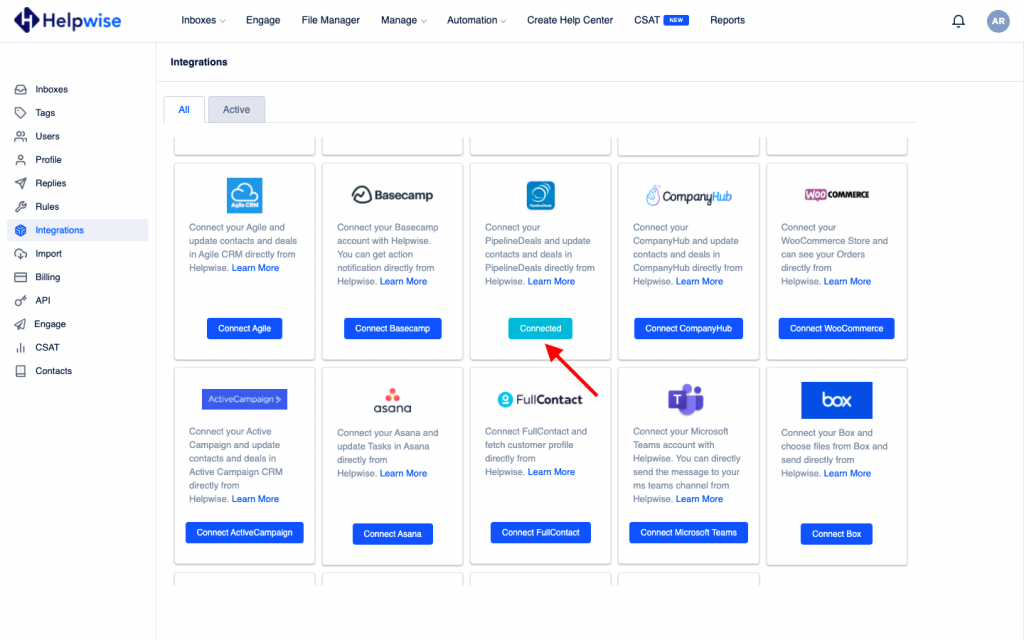Click the Contacts book icon in sidebar

21,372
